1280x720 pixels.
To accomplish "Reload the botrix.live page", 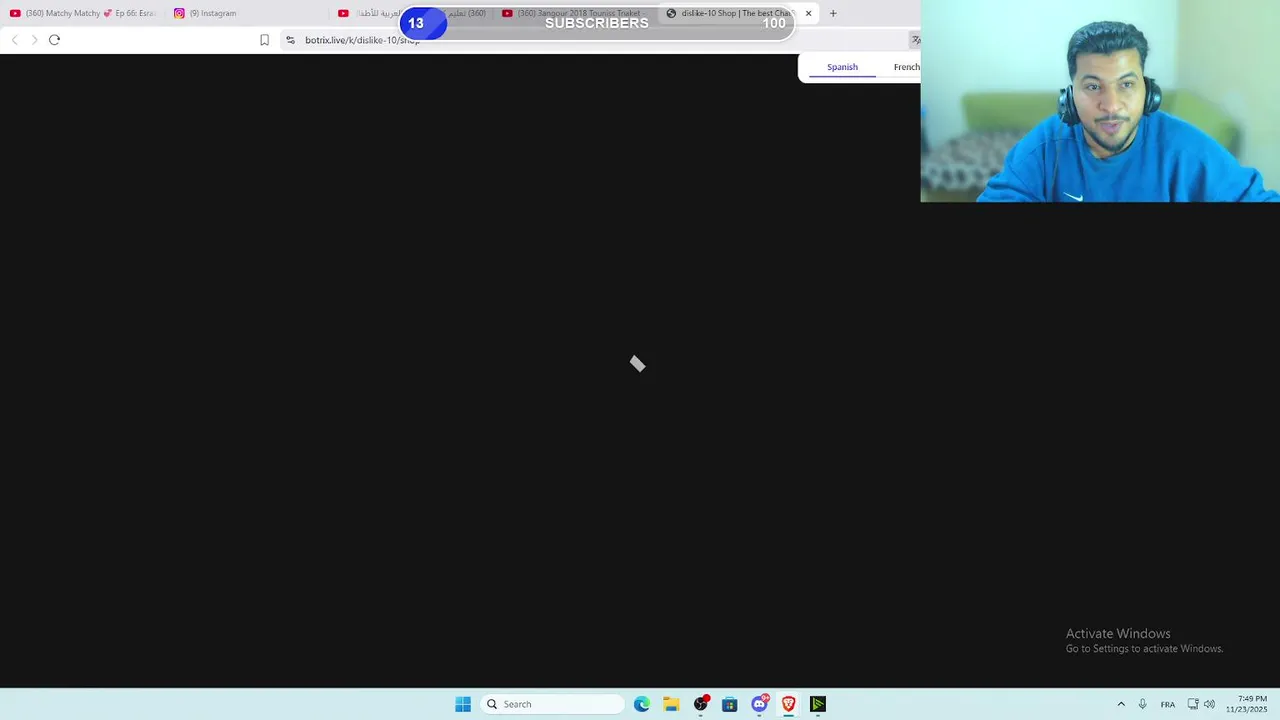I will [x=54, y=40].
